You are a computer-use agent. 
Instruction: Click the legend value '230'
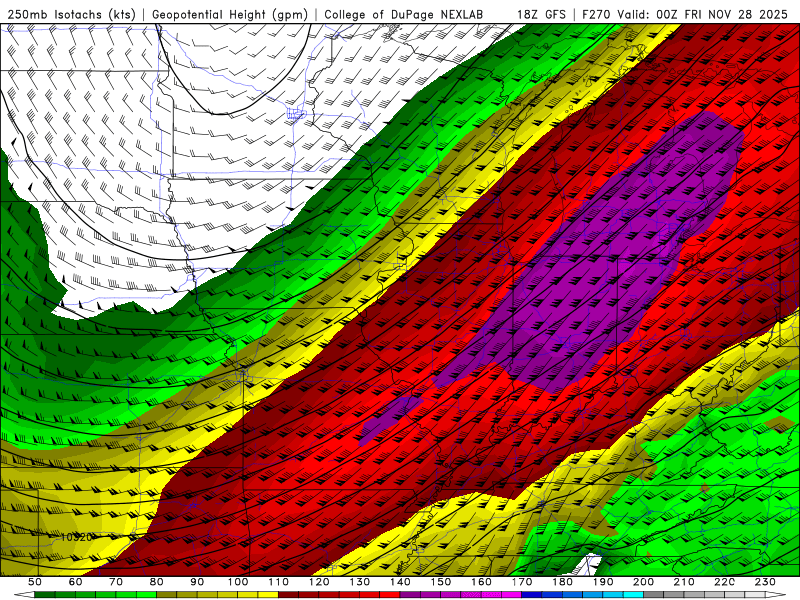pos(765,582)
